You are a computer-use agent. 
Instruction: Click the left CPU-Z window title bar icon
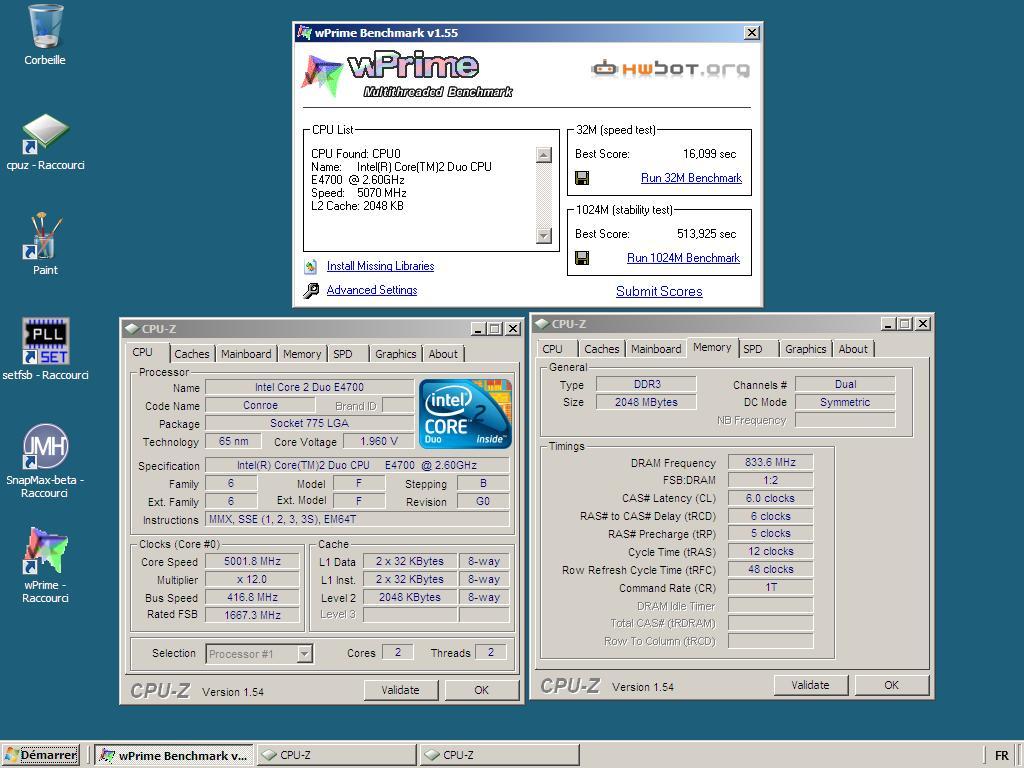(131, 328)
